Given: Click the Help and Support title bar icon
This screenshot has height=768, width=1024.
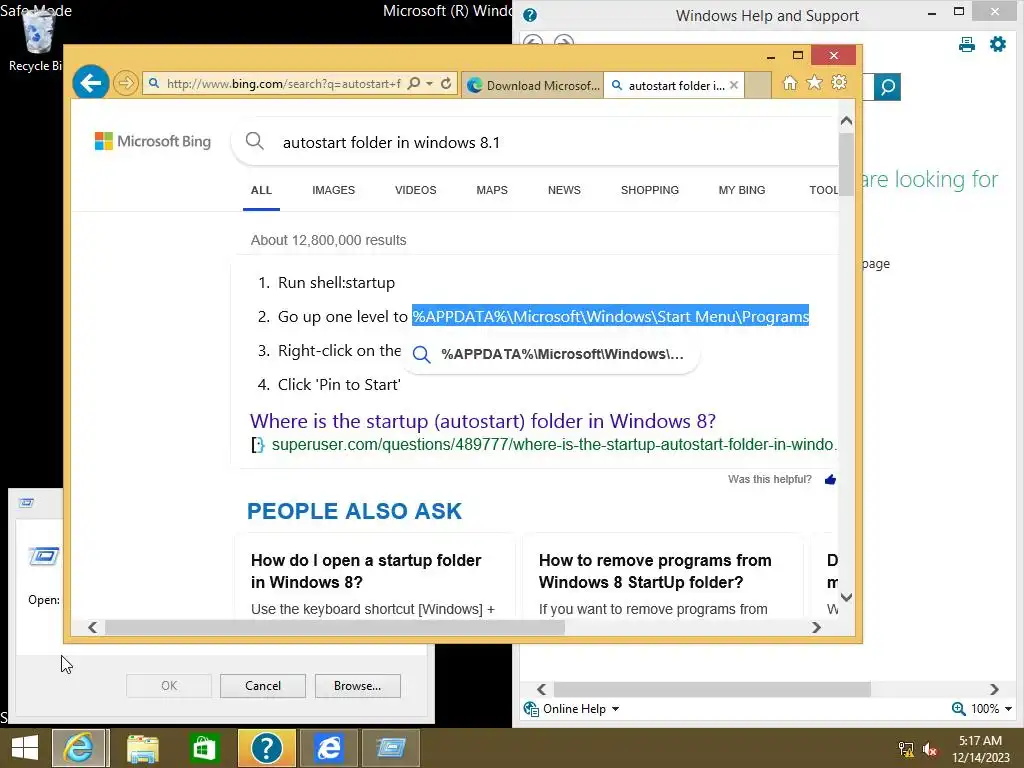Looking at the screenshot, I should (x=530, y=15).
